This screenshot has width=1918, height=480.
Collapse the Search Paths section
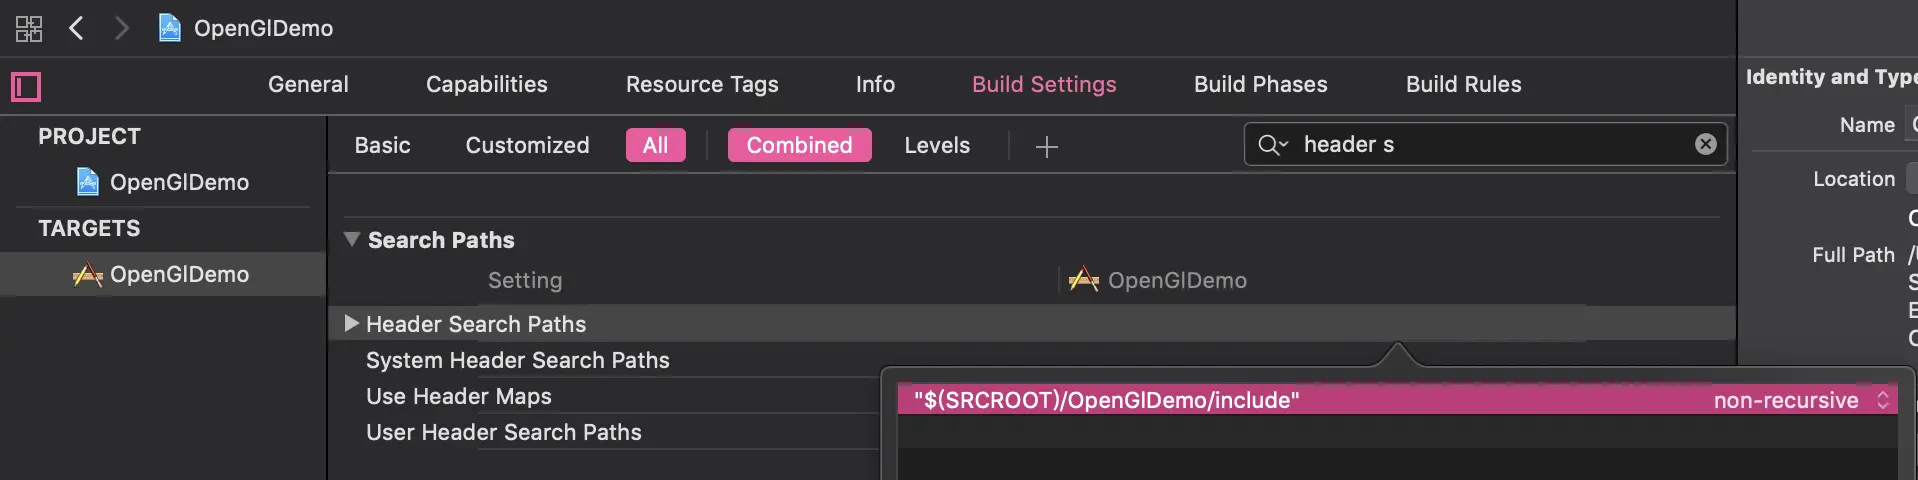tap(352, 239)
